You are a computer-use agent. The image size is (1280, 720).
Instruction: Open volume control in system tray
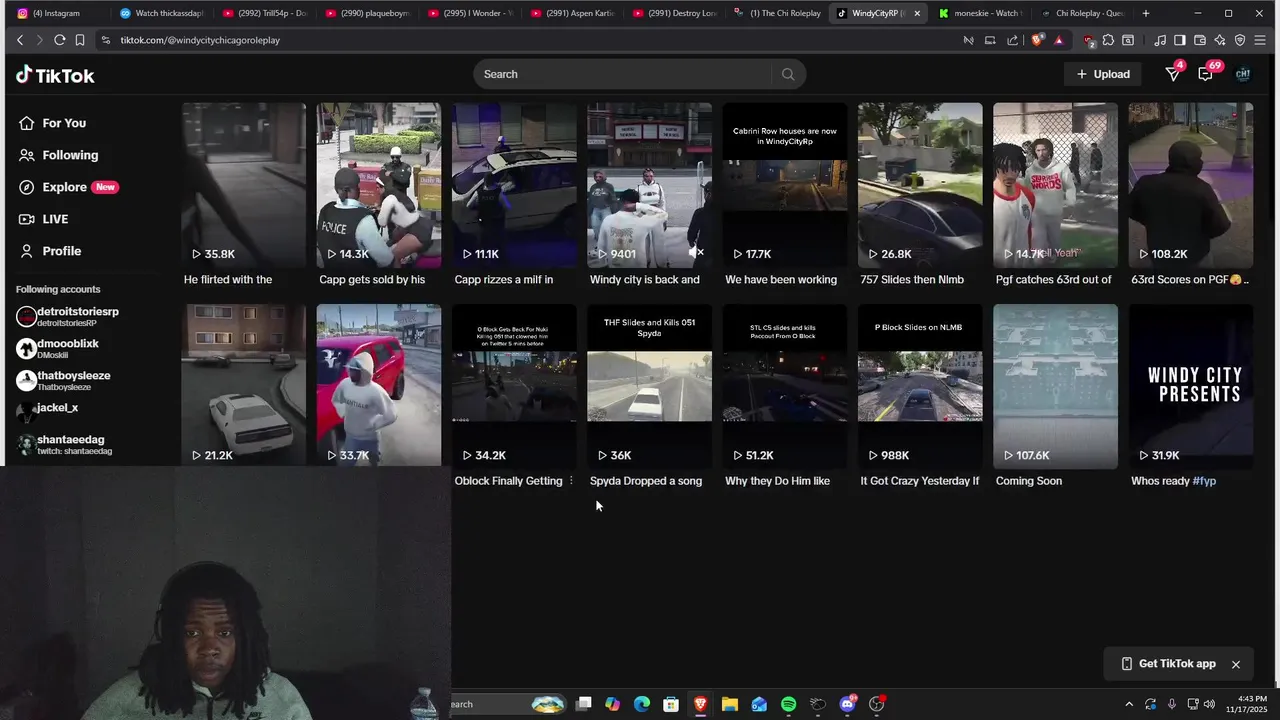pos(1210,704)
